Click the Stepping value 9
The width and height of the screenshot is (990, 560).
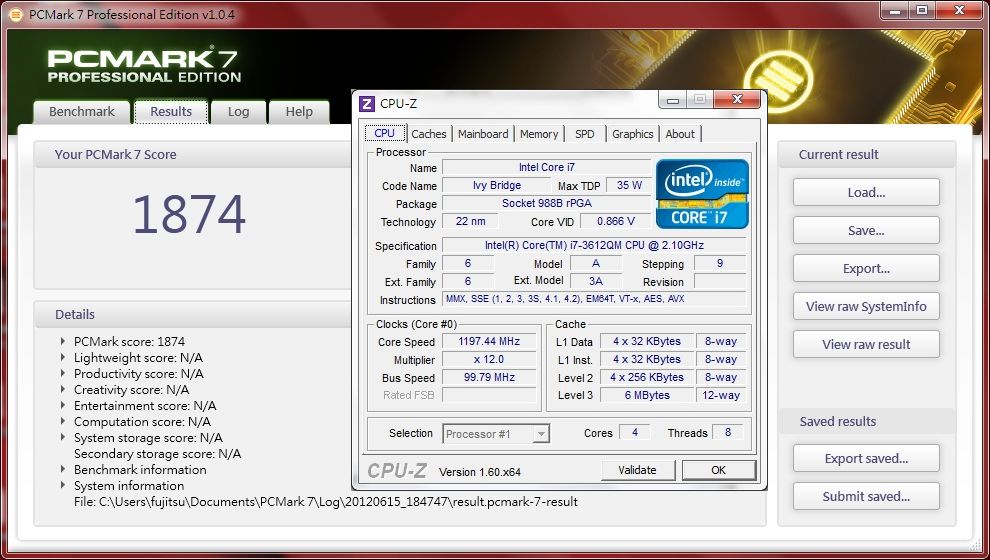tap(720, 263)
